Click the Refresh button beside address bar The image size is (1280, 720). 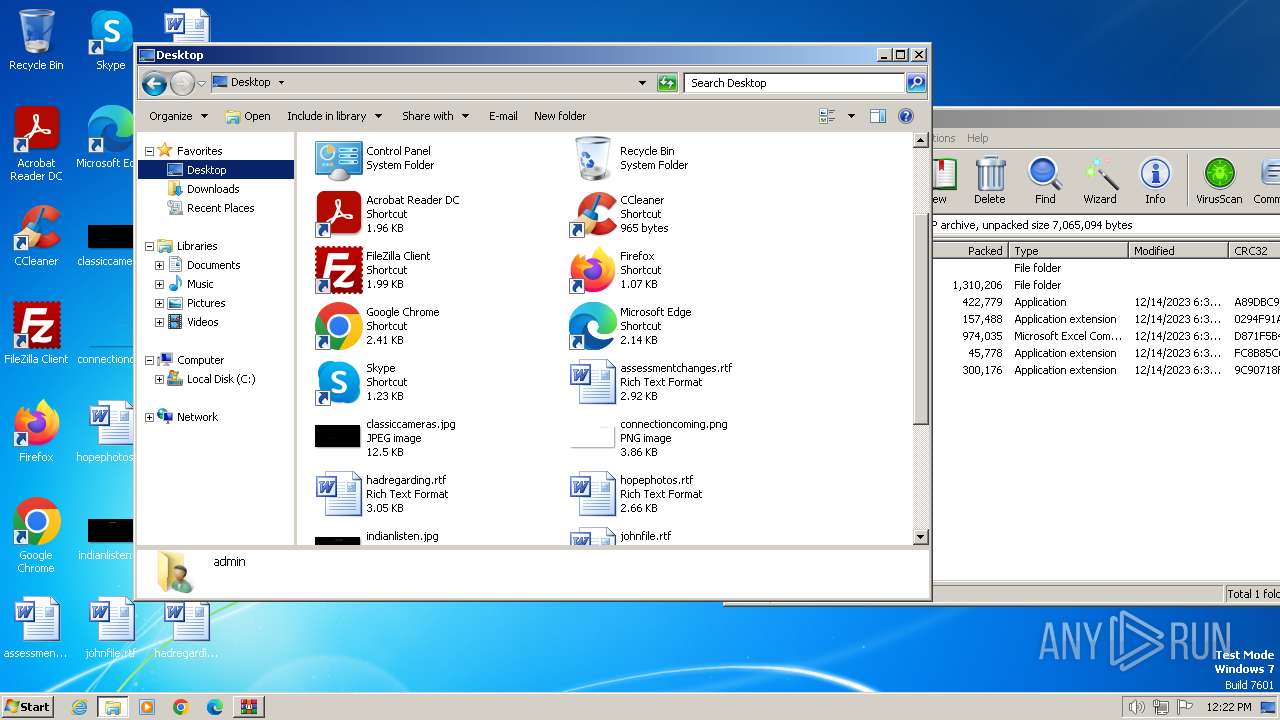coord(667,83)
